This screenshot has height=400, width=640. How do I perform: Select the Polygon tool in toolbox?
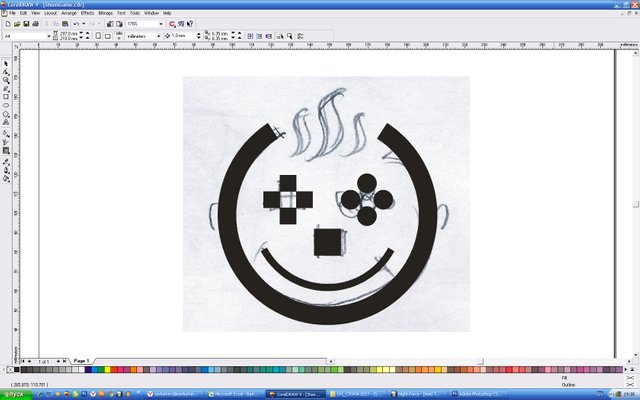point(6,114)
